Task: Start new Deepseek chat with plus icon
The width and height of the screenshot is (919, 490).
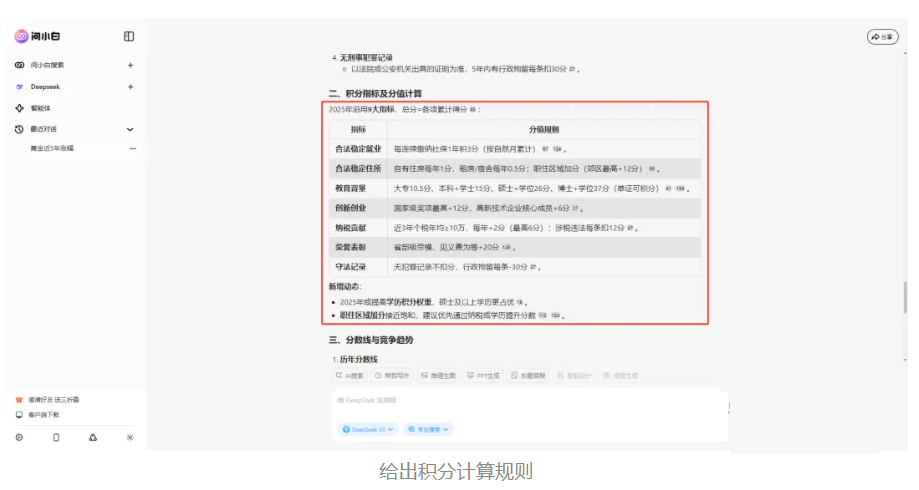Action: click(130, 87)
